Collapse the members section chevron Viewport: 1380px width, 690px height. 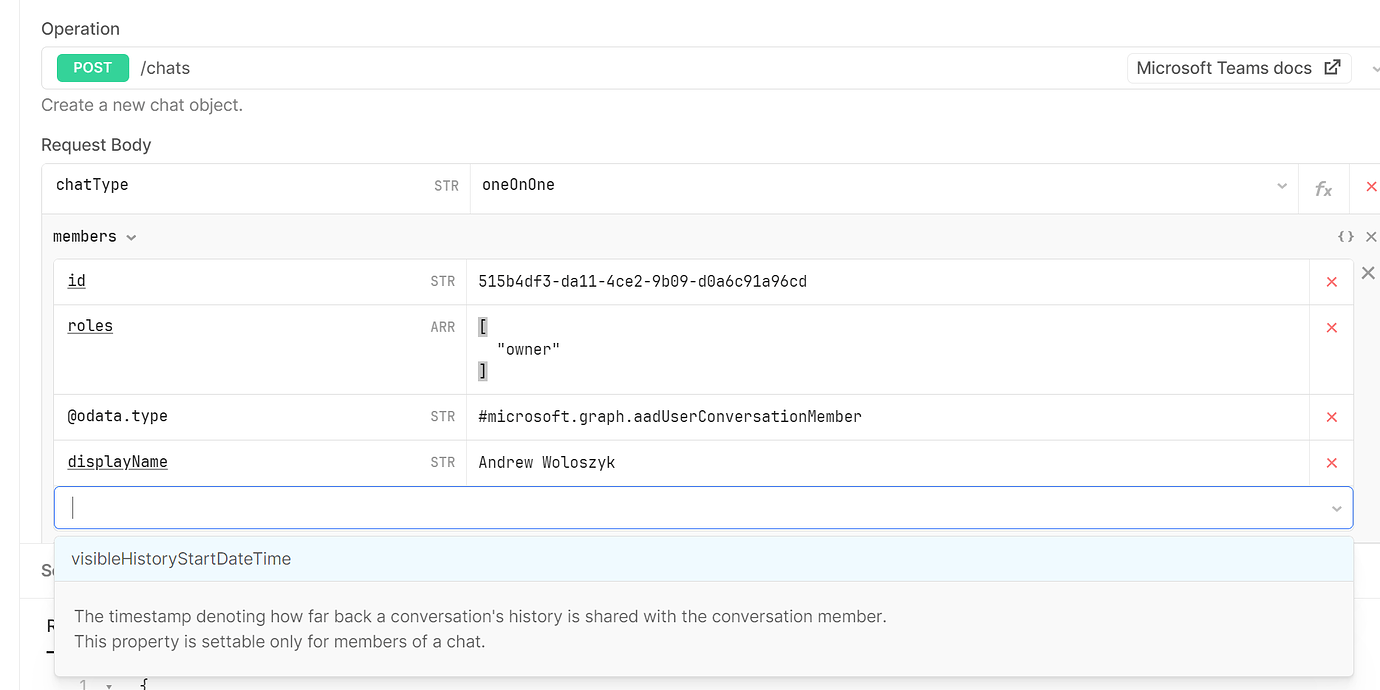point(131,238)
